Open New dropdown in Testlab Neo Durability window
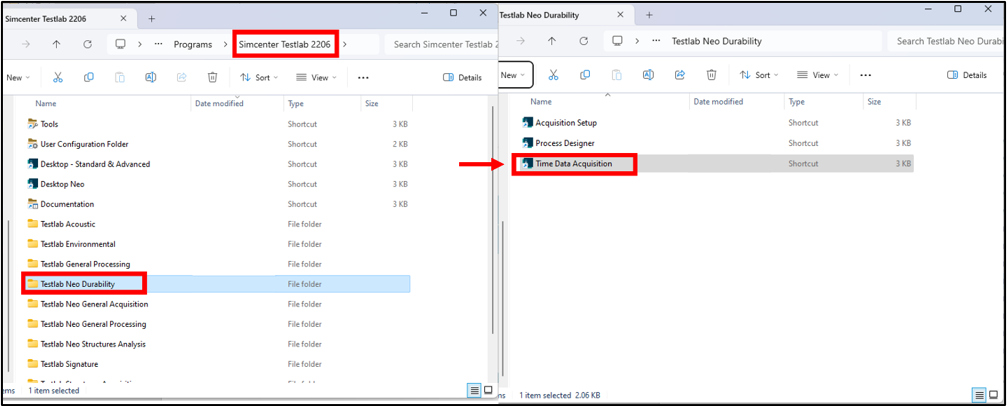Screen dimensions: 1007x406 (516, 75)
